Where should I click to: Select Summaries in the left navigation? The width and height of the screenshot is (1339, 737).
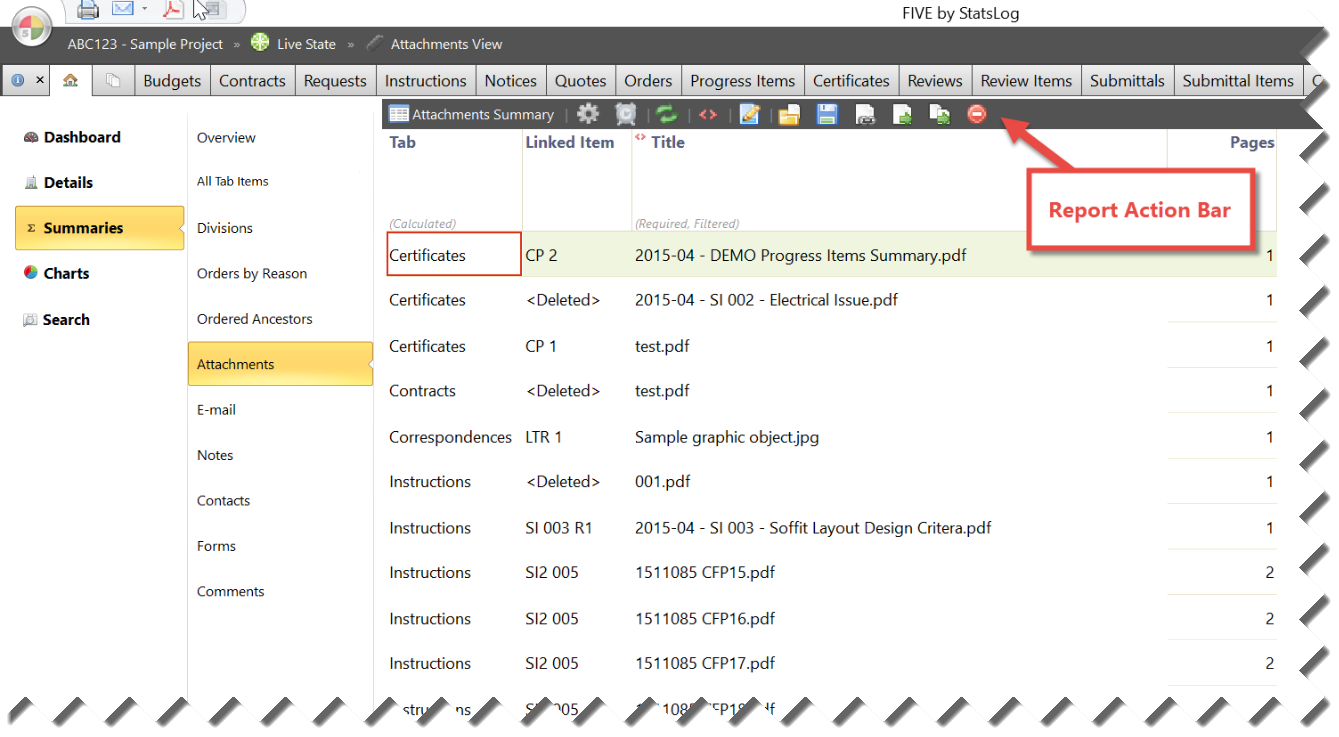pyautogui.click(x=99, y=228)
